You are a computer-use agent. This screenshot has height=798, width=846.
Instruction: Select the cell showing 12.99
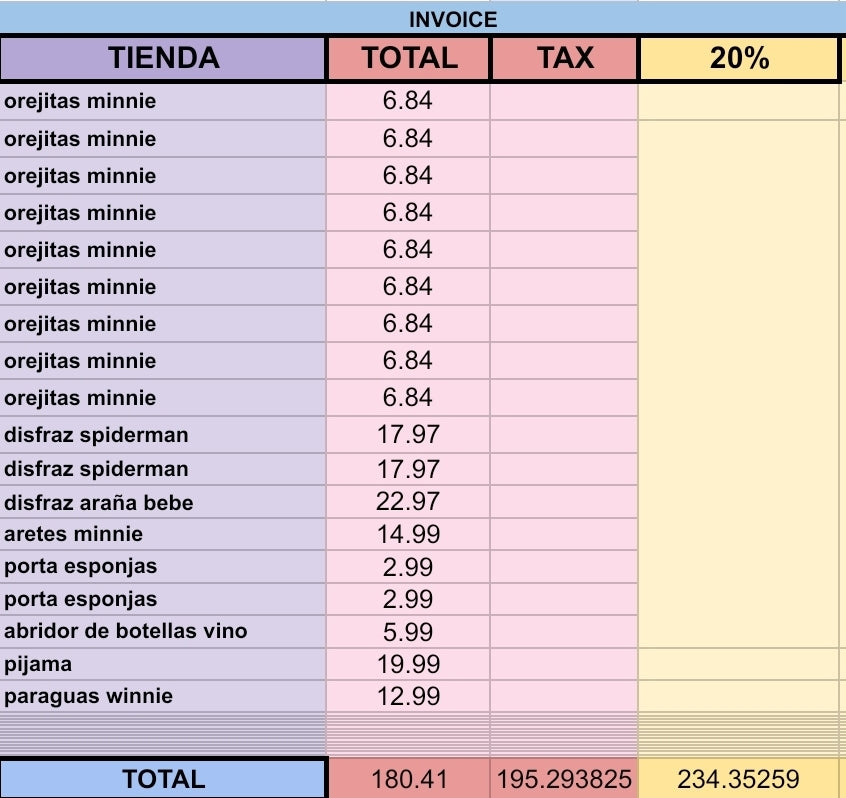click(x=408, y=696)
